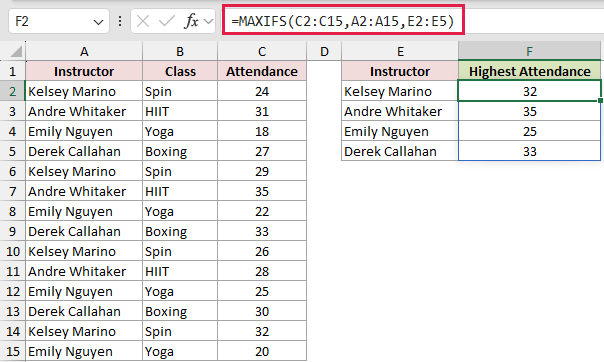Image resolution: width=604 pixels, height=362 pixels.
Task: Select cell A4 Emily Nguyen
Action: tap(84, 131)
